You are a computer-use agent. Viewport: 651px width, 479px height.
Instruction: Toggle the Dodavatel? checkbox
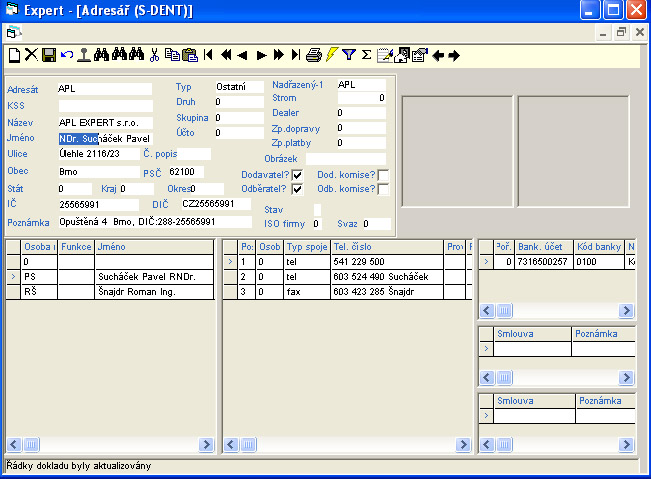pos(297,175)
